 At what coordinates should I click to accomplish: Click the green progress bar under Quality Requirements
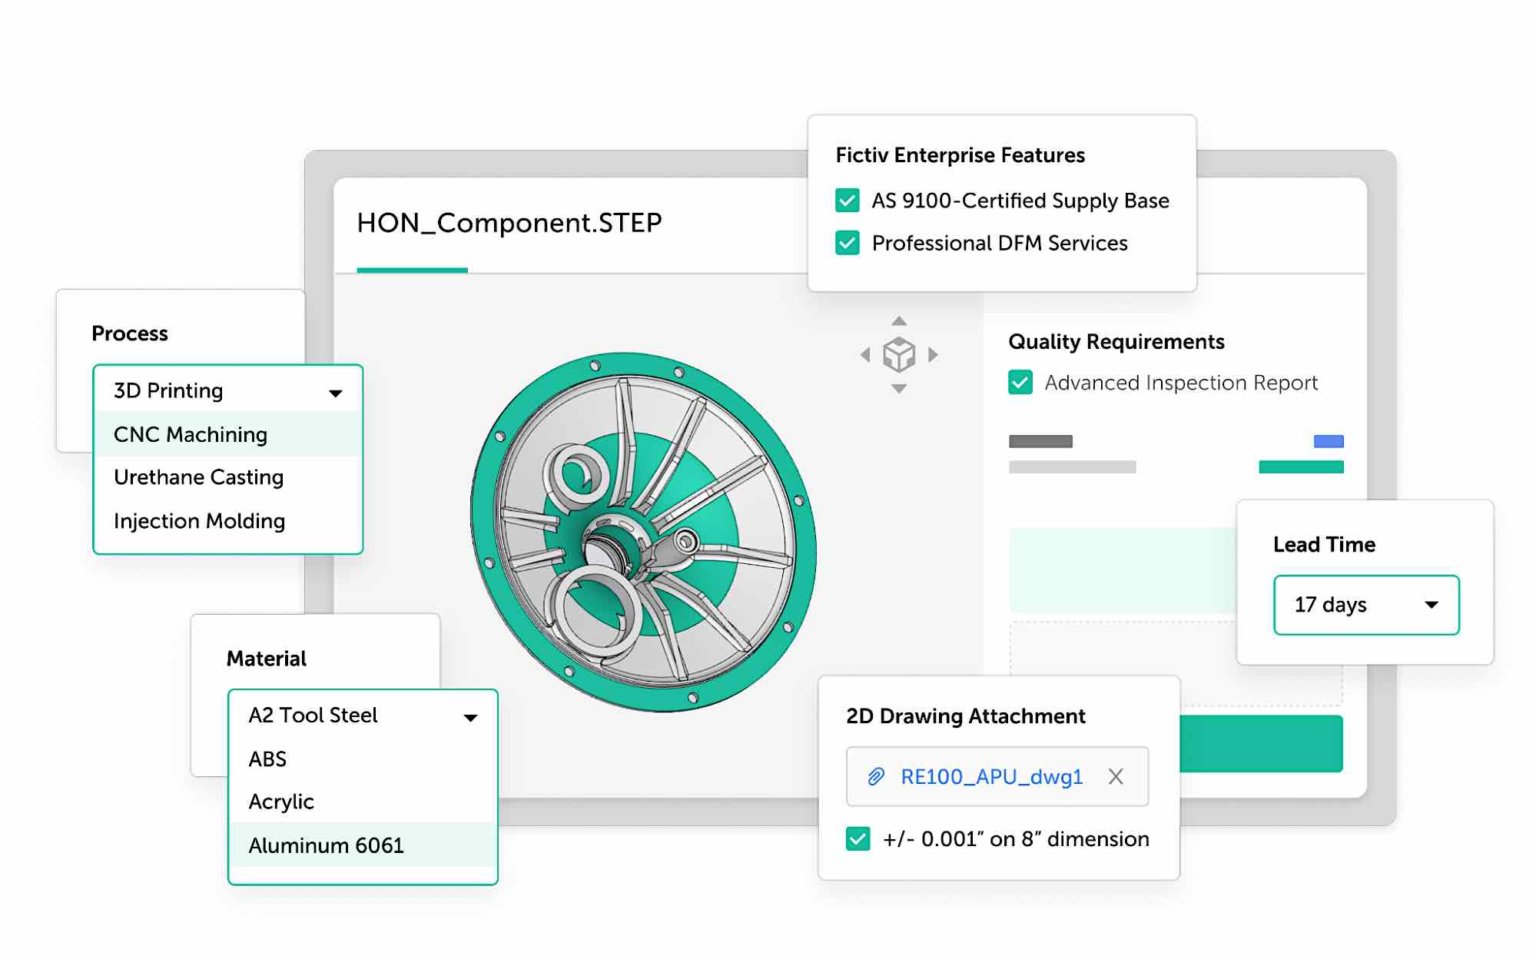[x=1301, y=466]
